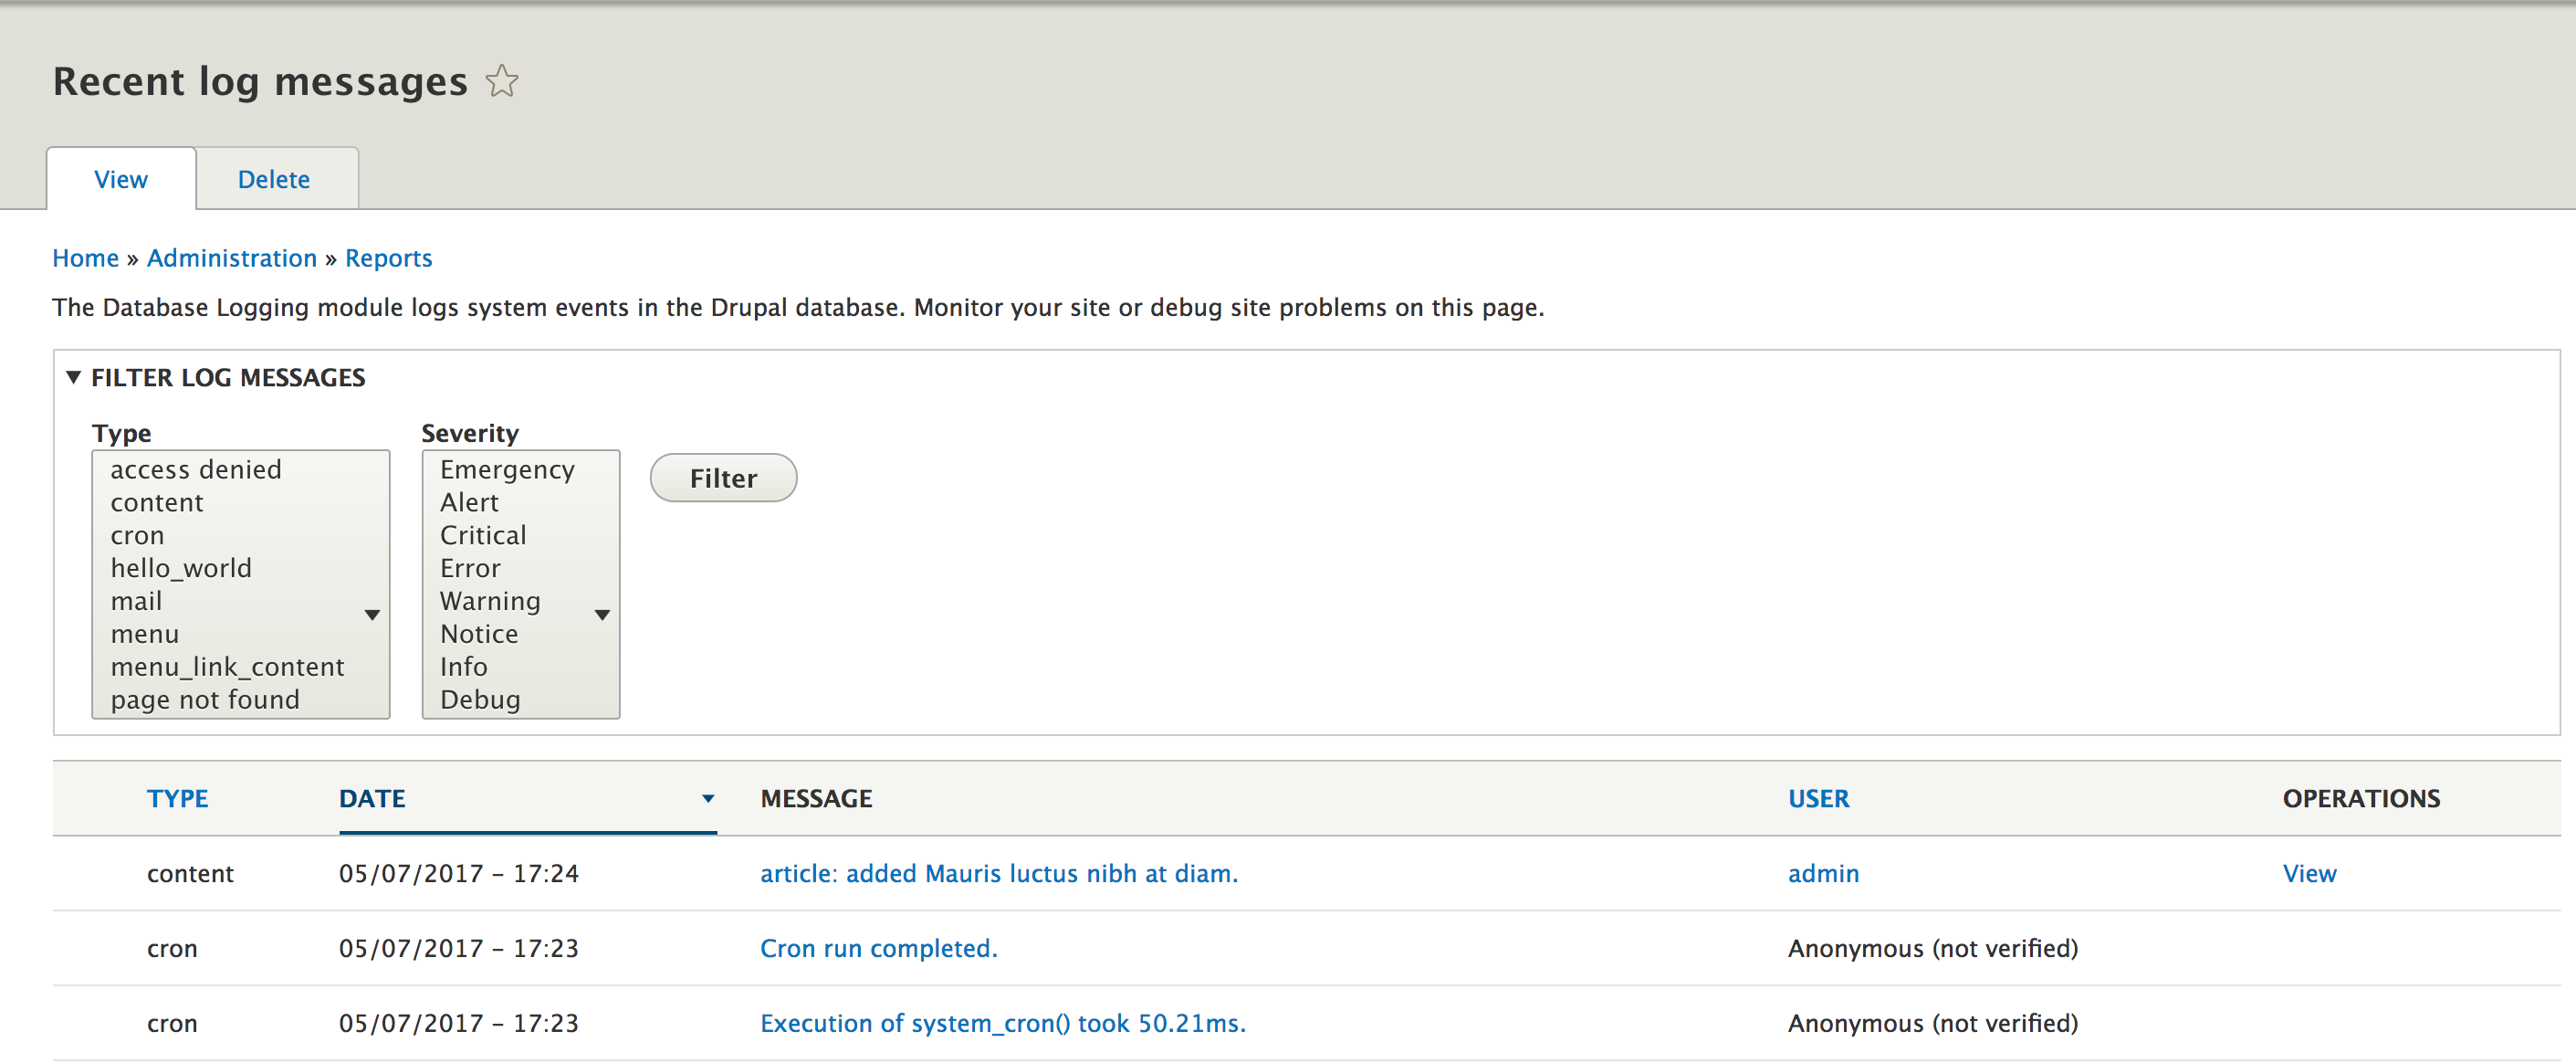Click the favorite star icon beside the title
The width and height of the screenshot is (2576, 1063).
click(x=502, y=81)
